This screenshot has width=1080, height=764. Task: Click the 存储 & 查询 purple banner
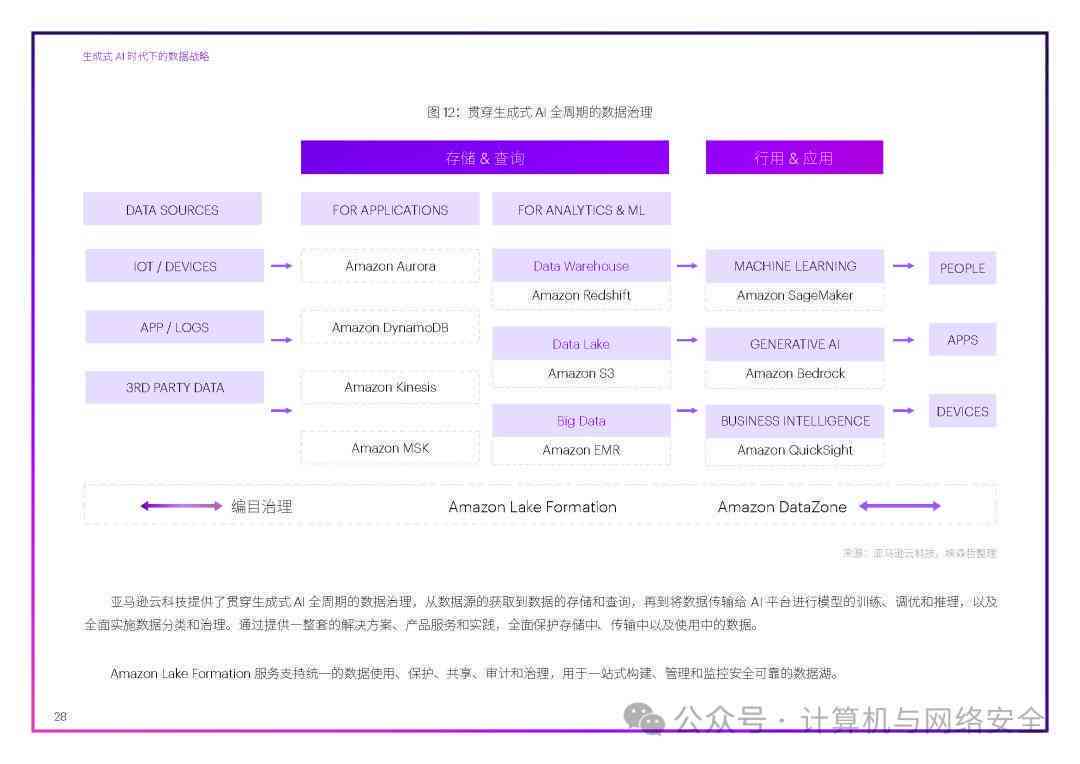click(x=485, y=158)
